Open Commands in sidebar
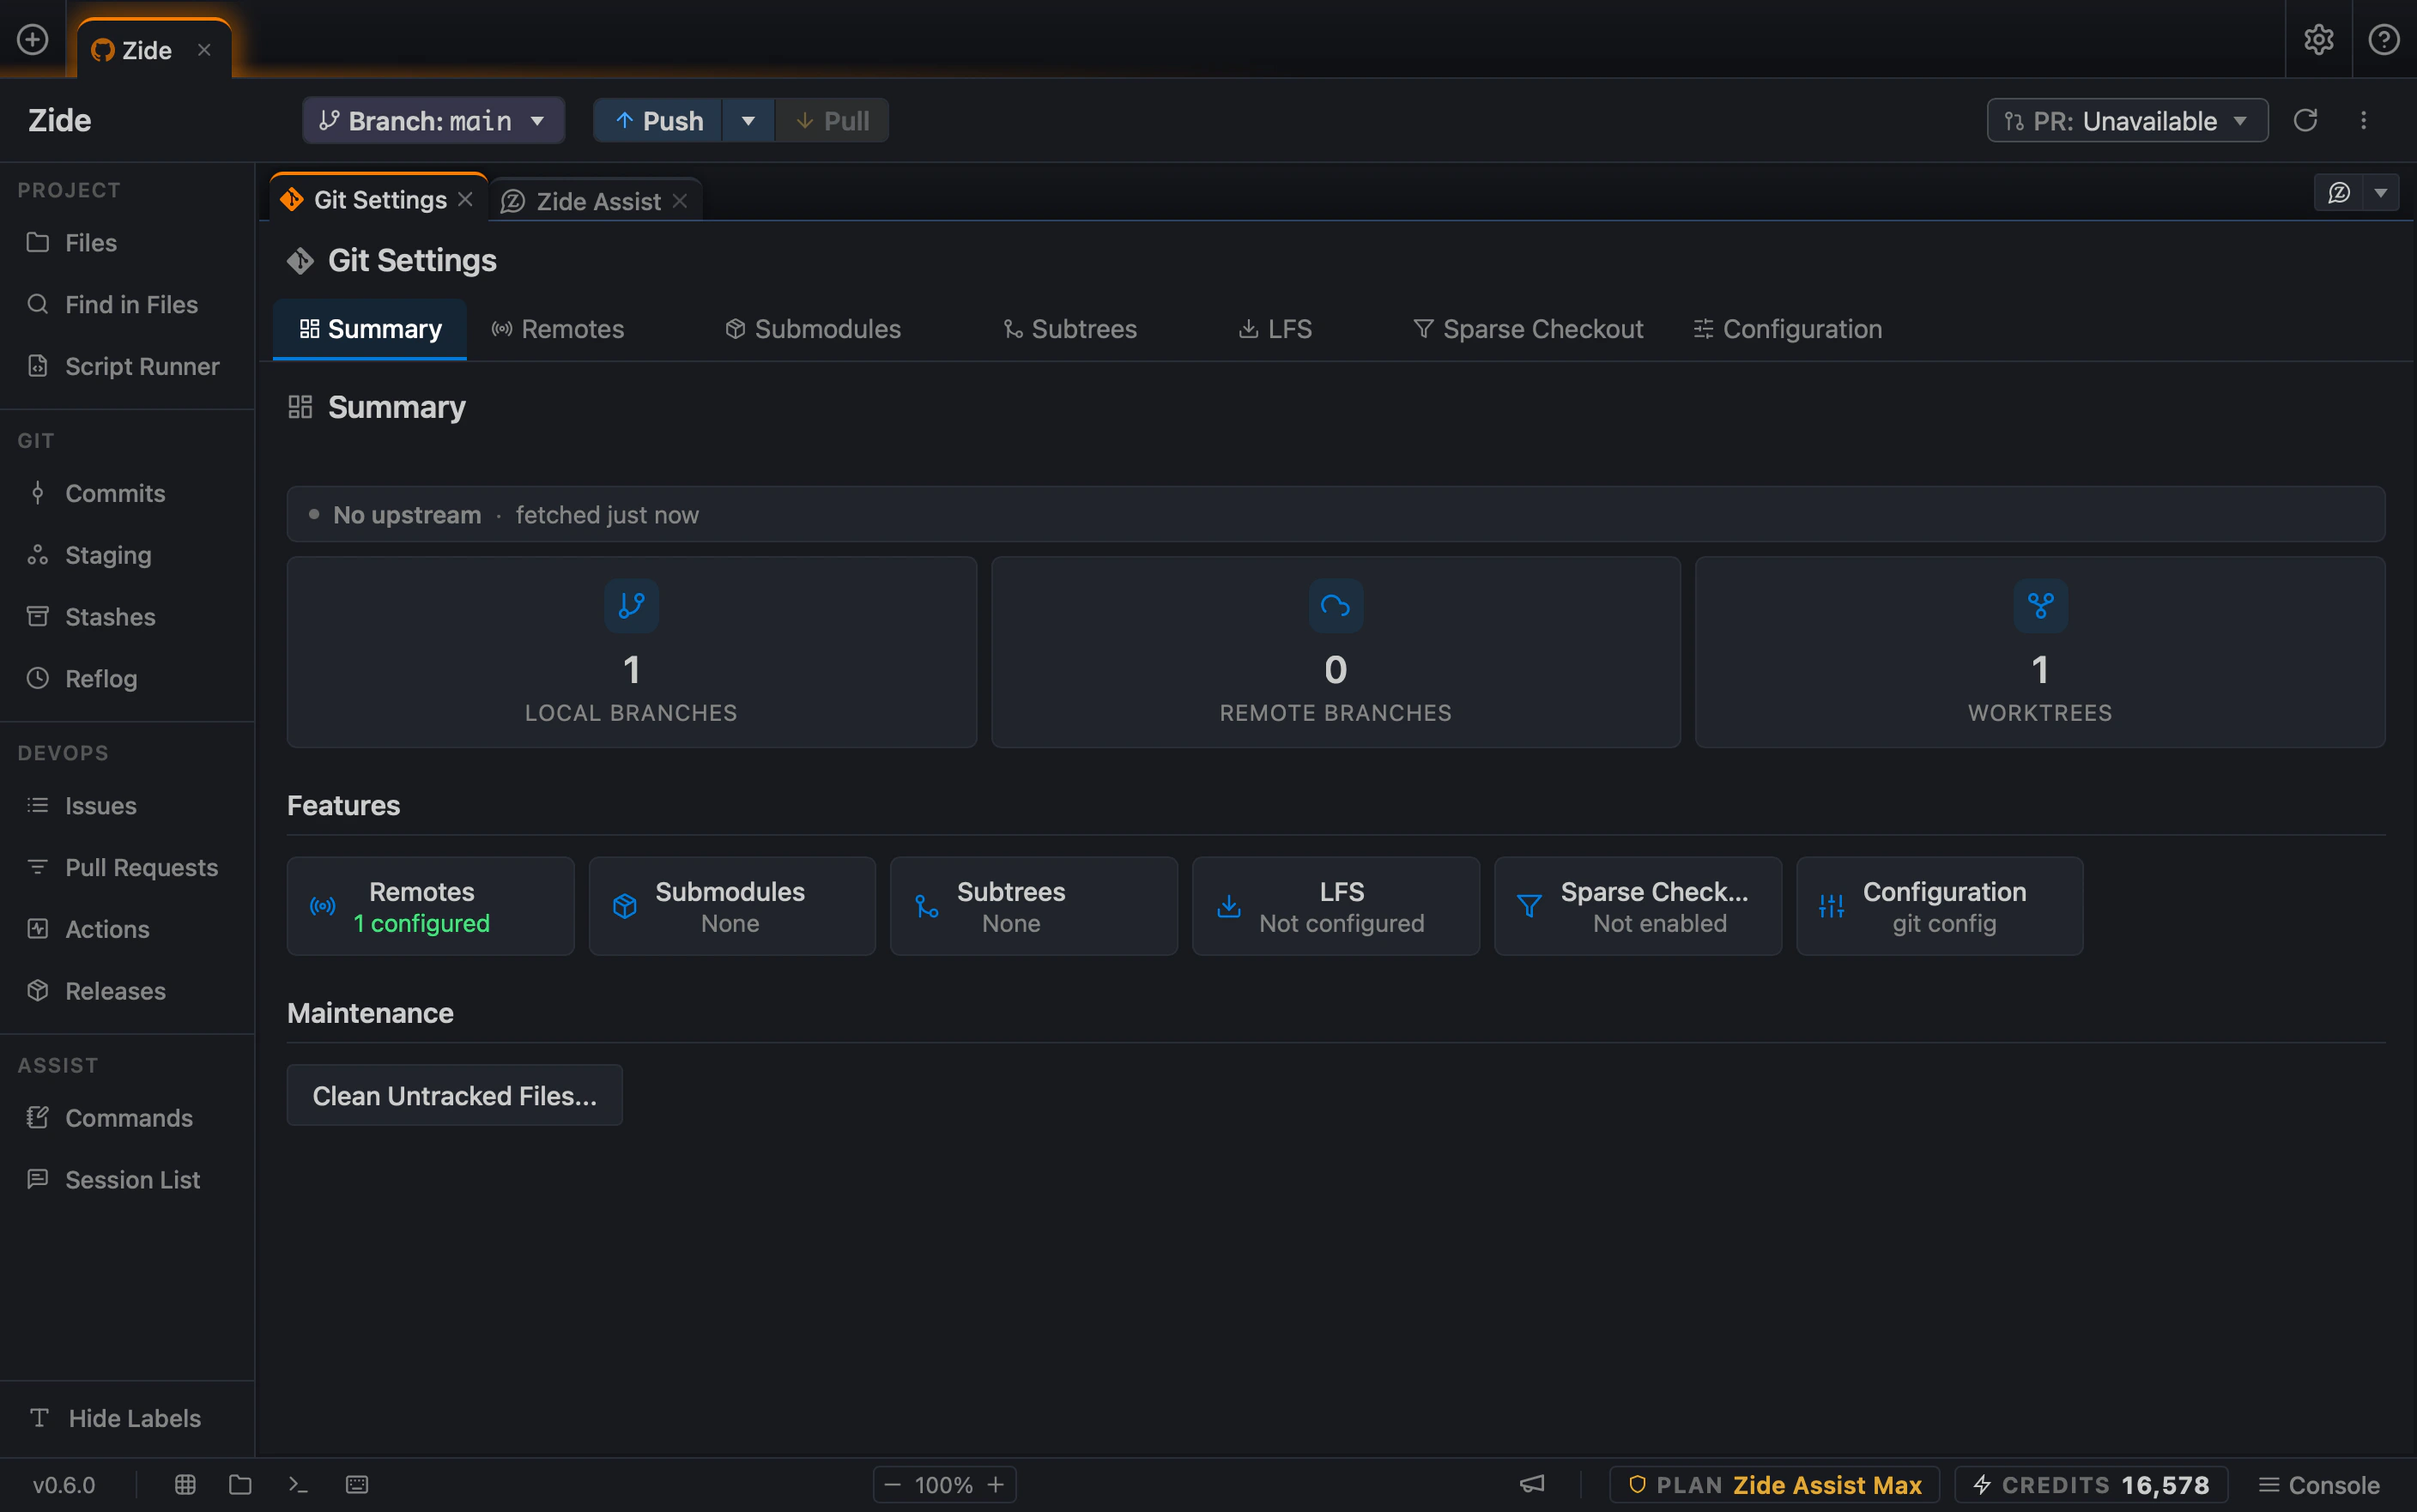This screenshot has width=2417, height=1512. pyautogui.click(x=127, y=1118)
